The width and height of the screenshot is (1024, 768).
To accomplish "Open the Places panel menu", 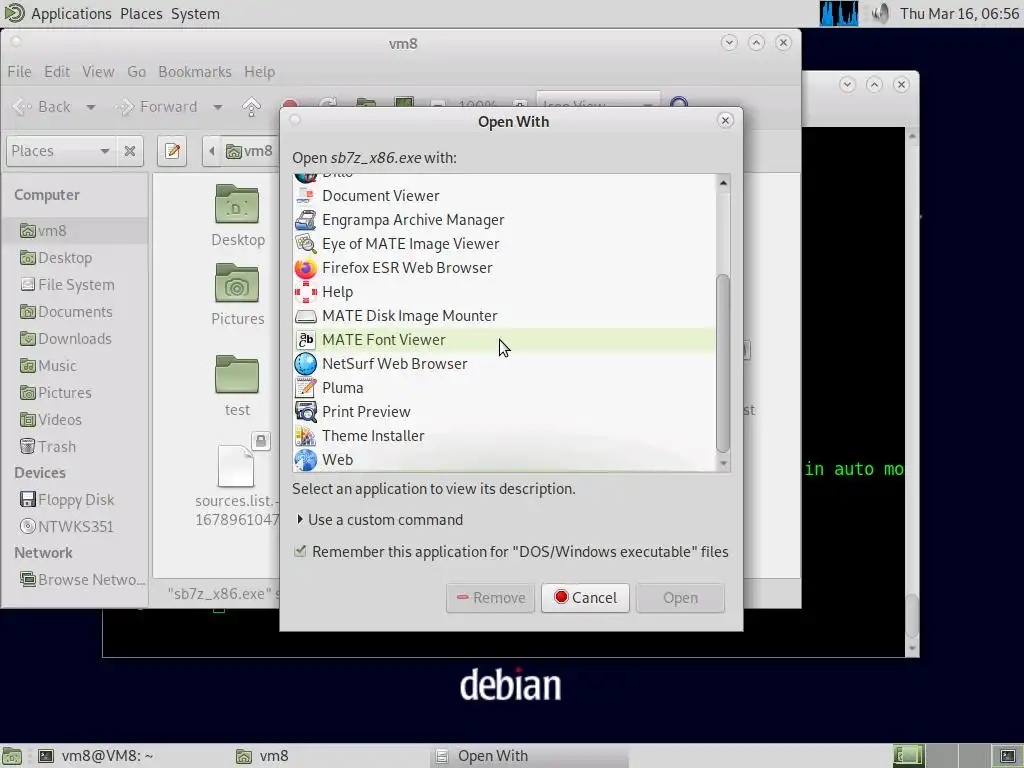I will pos(141,14).
